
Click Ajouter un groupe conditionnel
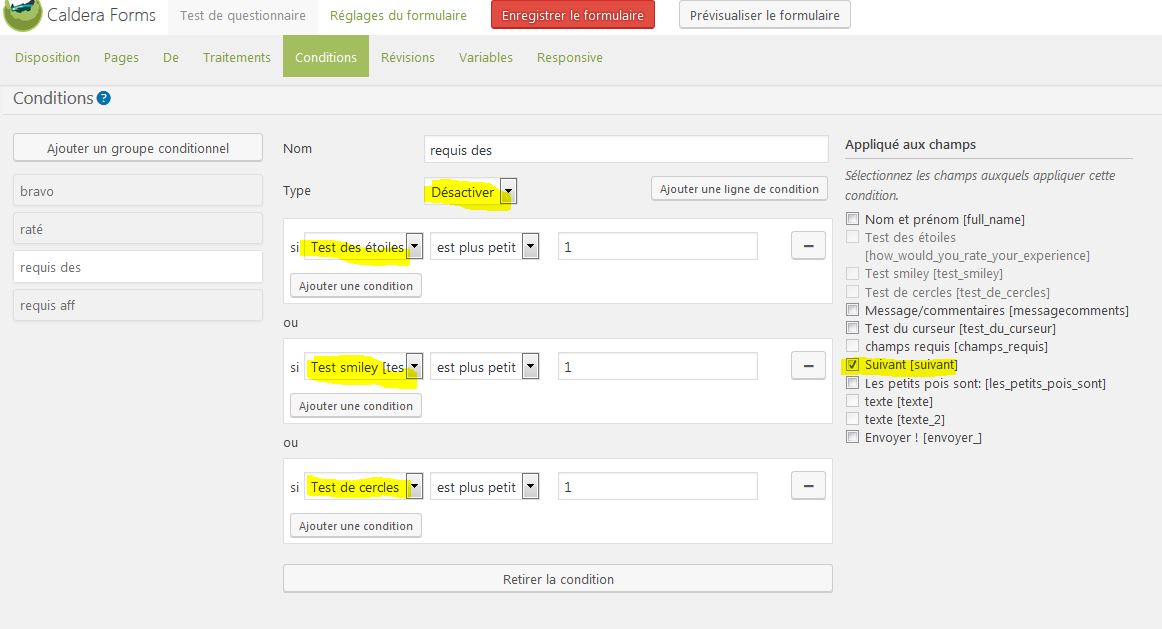(138, 147)
